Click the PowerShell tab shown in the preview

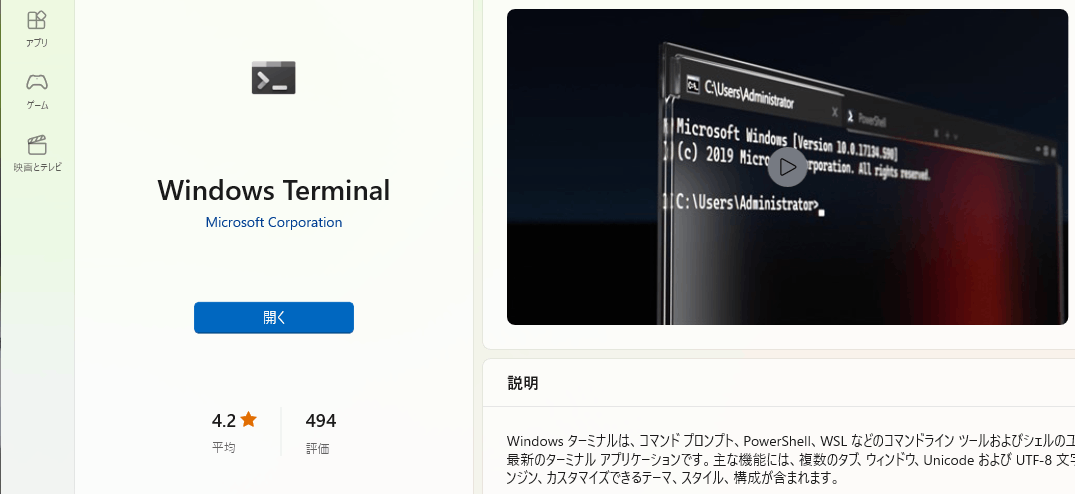tap(867, 119)
